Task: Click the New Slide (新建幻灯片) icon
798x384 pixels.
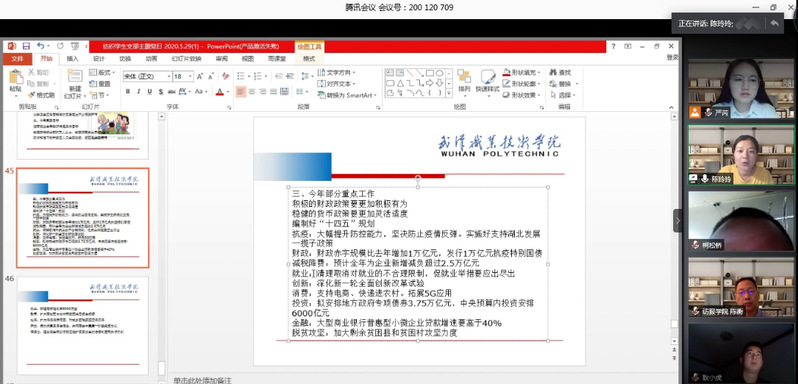Action: (75, 76)
